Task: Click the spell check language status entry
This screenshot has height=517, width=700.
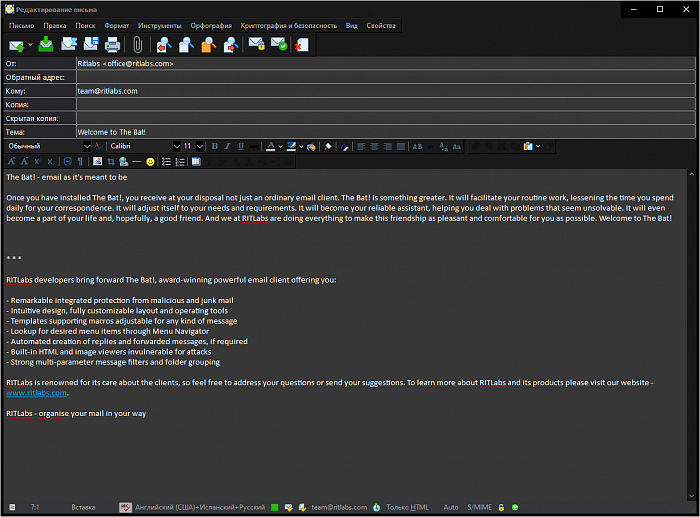Action: point(200,507)
